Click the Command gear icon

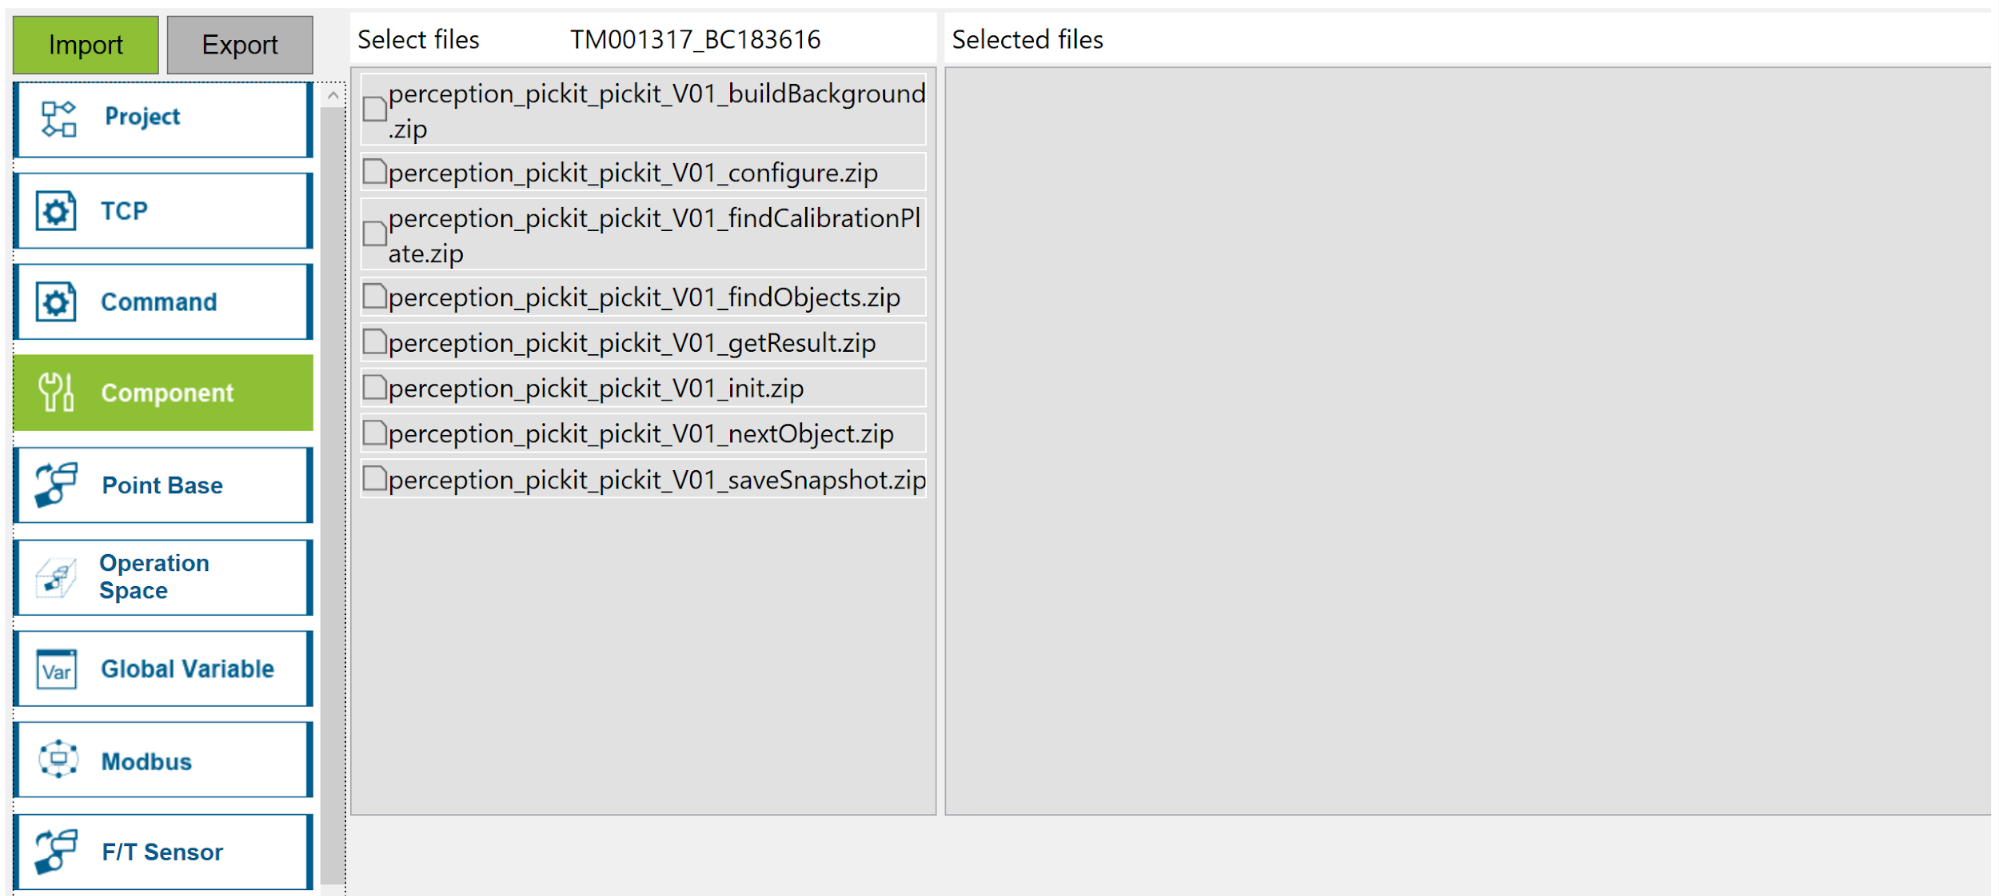(x=56, y=301)
